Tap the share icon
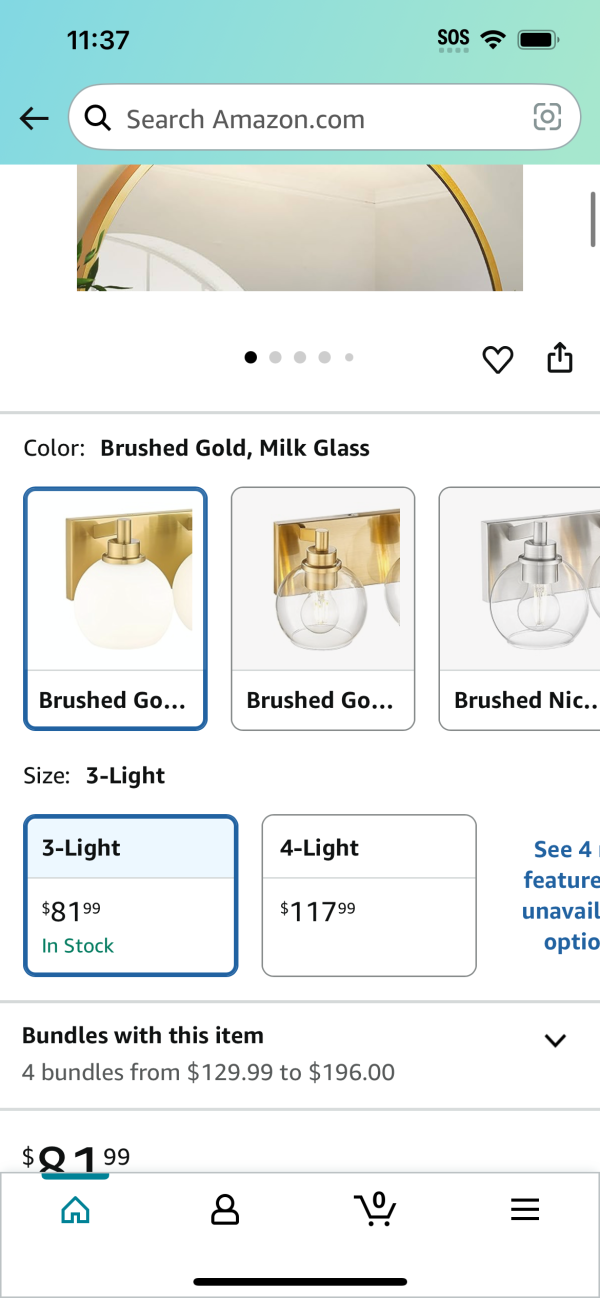600x1298 pixels. [560, 357]
